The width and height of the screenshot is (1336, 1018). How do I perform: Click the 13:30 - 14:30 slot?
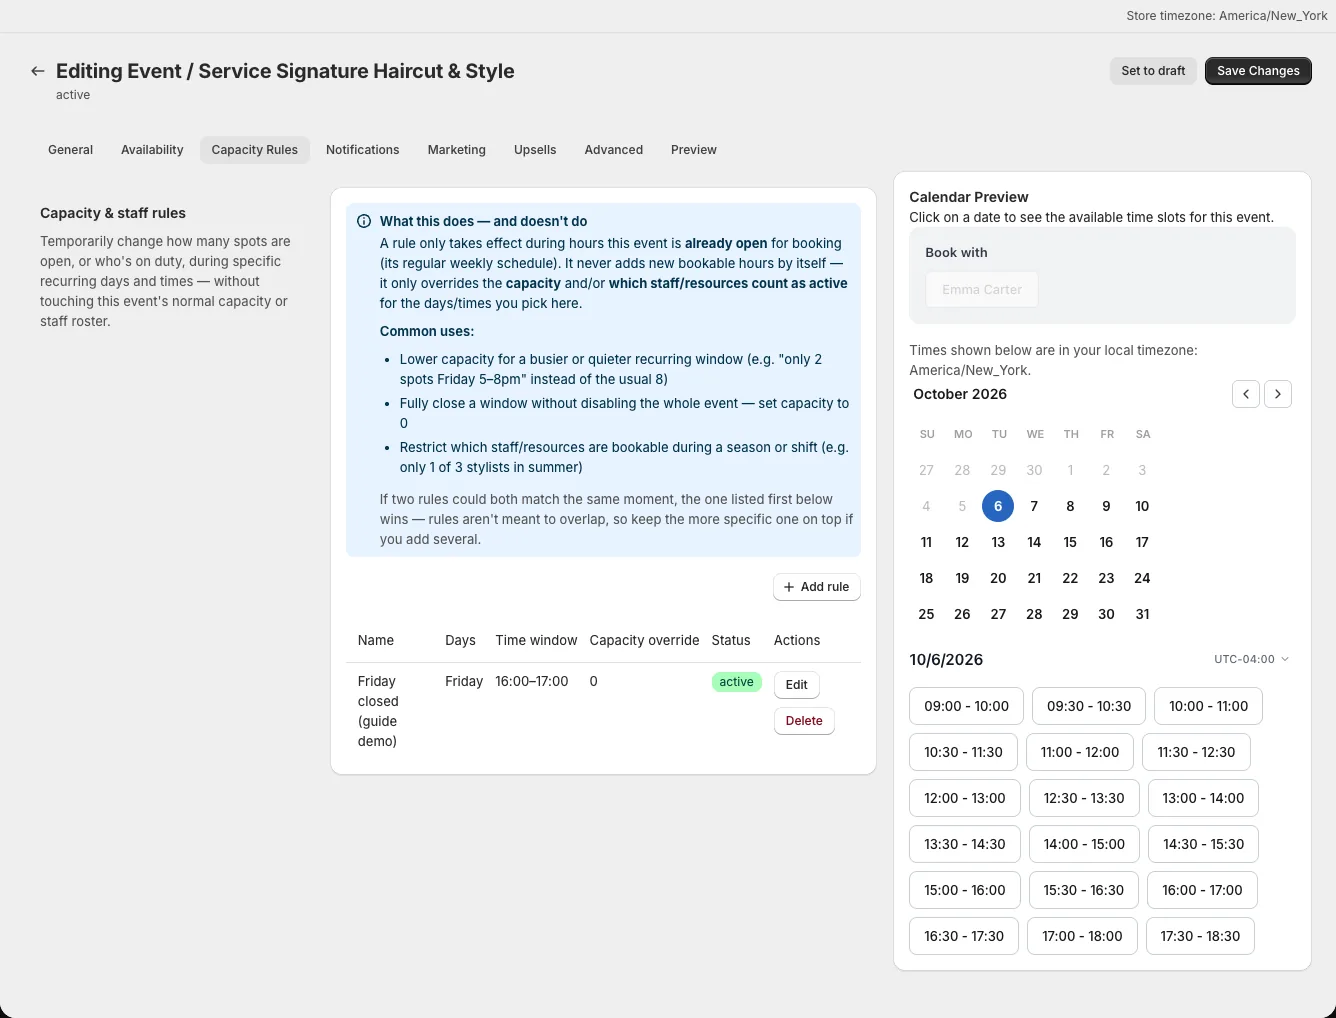[965, 844]
